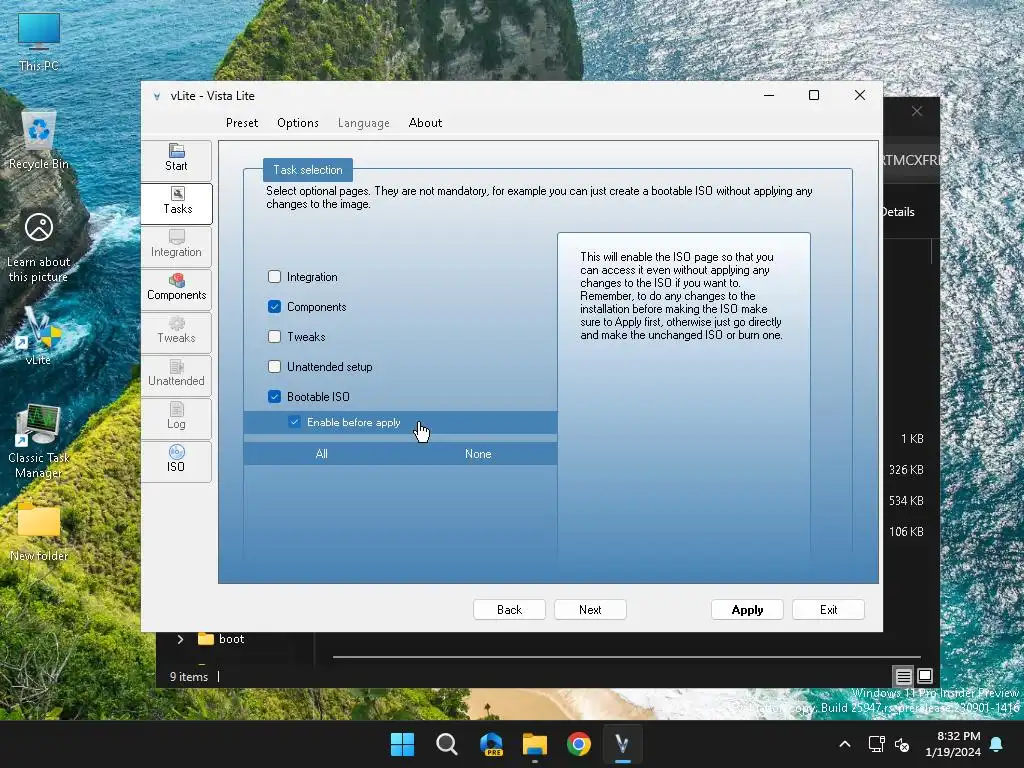1024x768 pixels.
Task: Select None to clear tasks
Action: point(478,454)
